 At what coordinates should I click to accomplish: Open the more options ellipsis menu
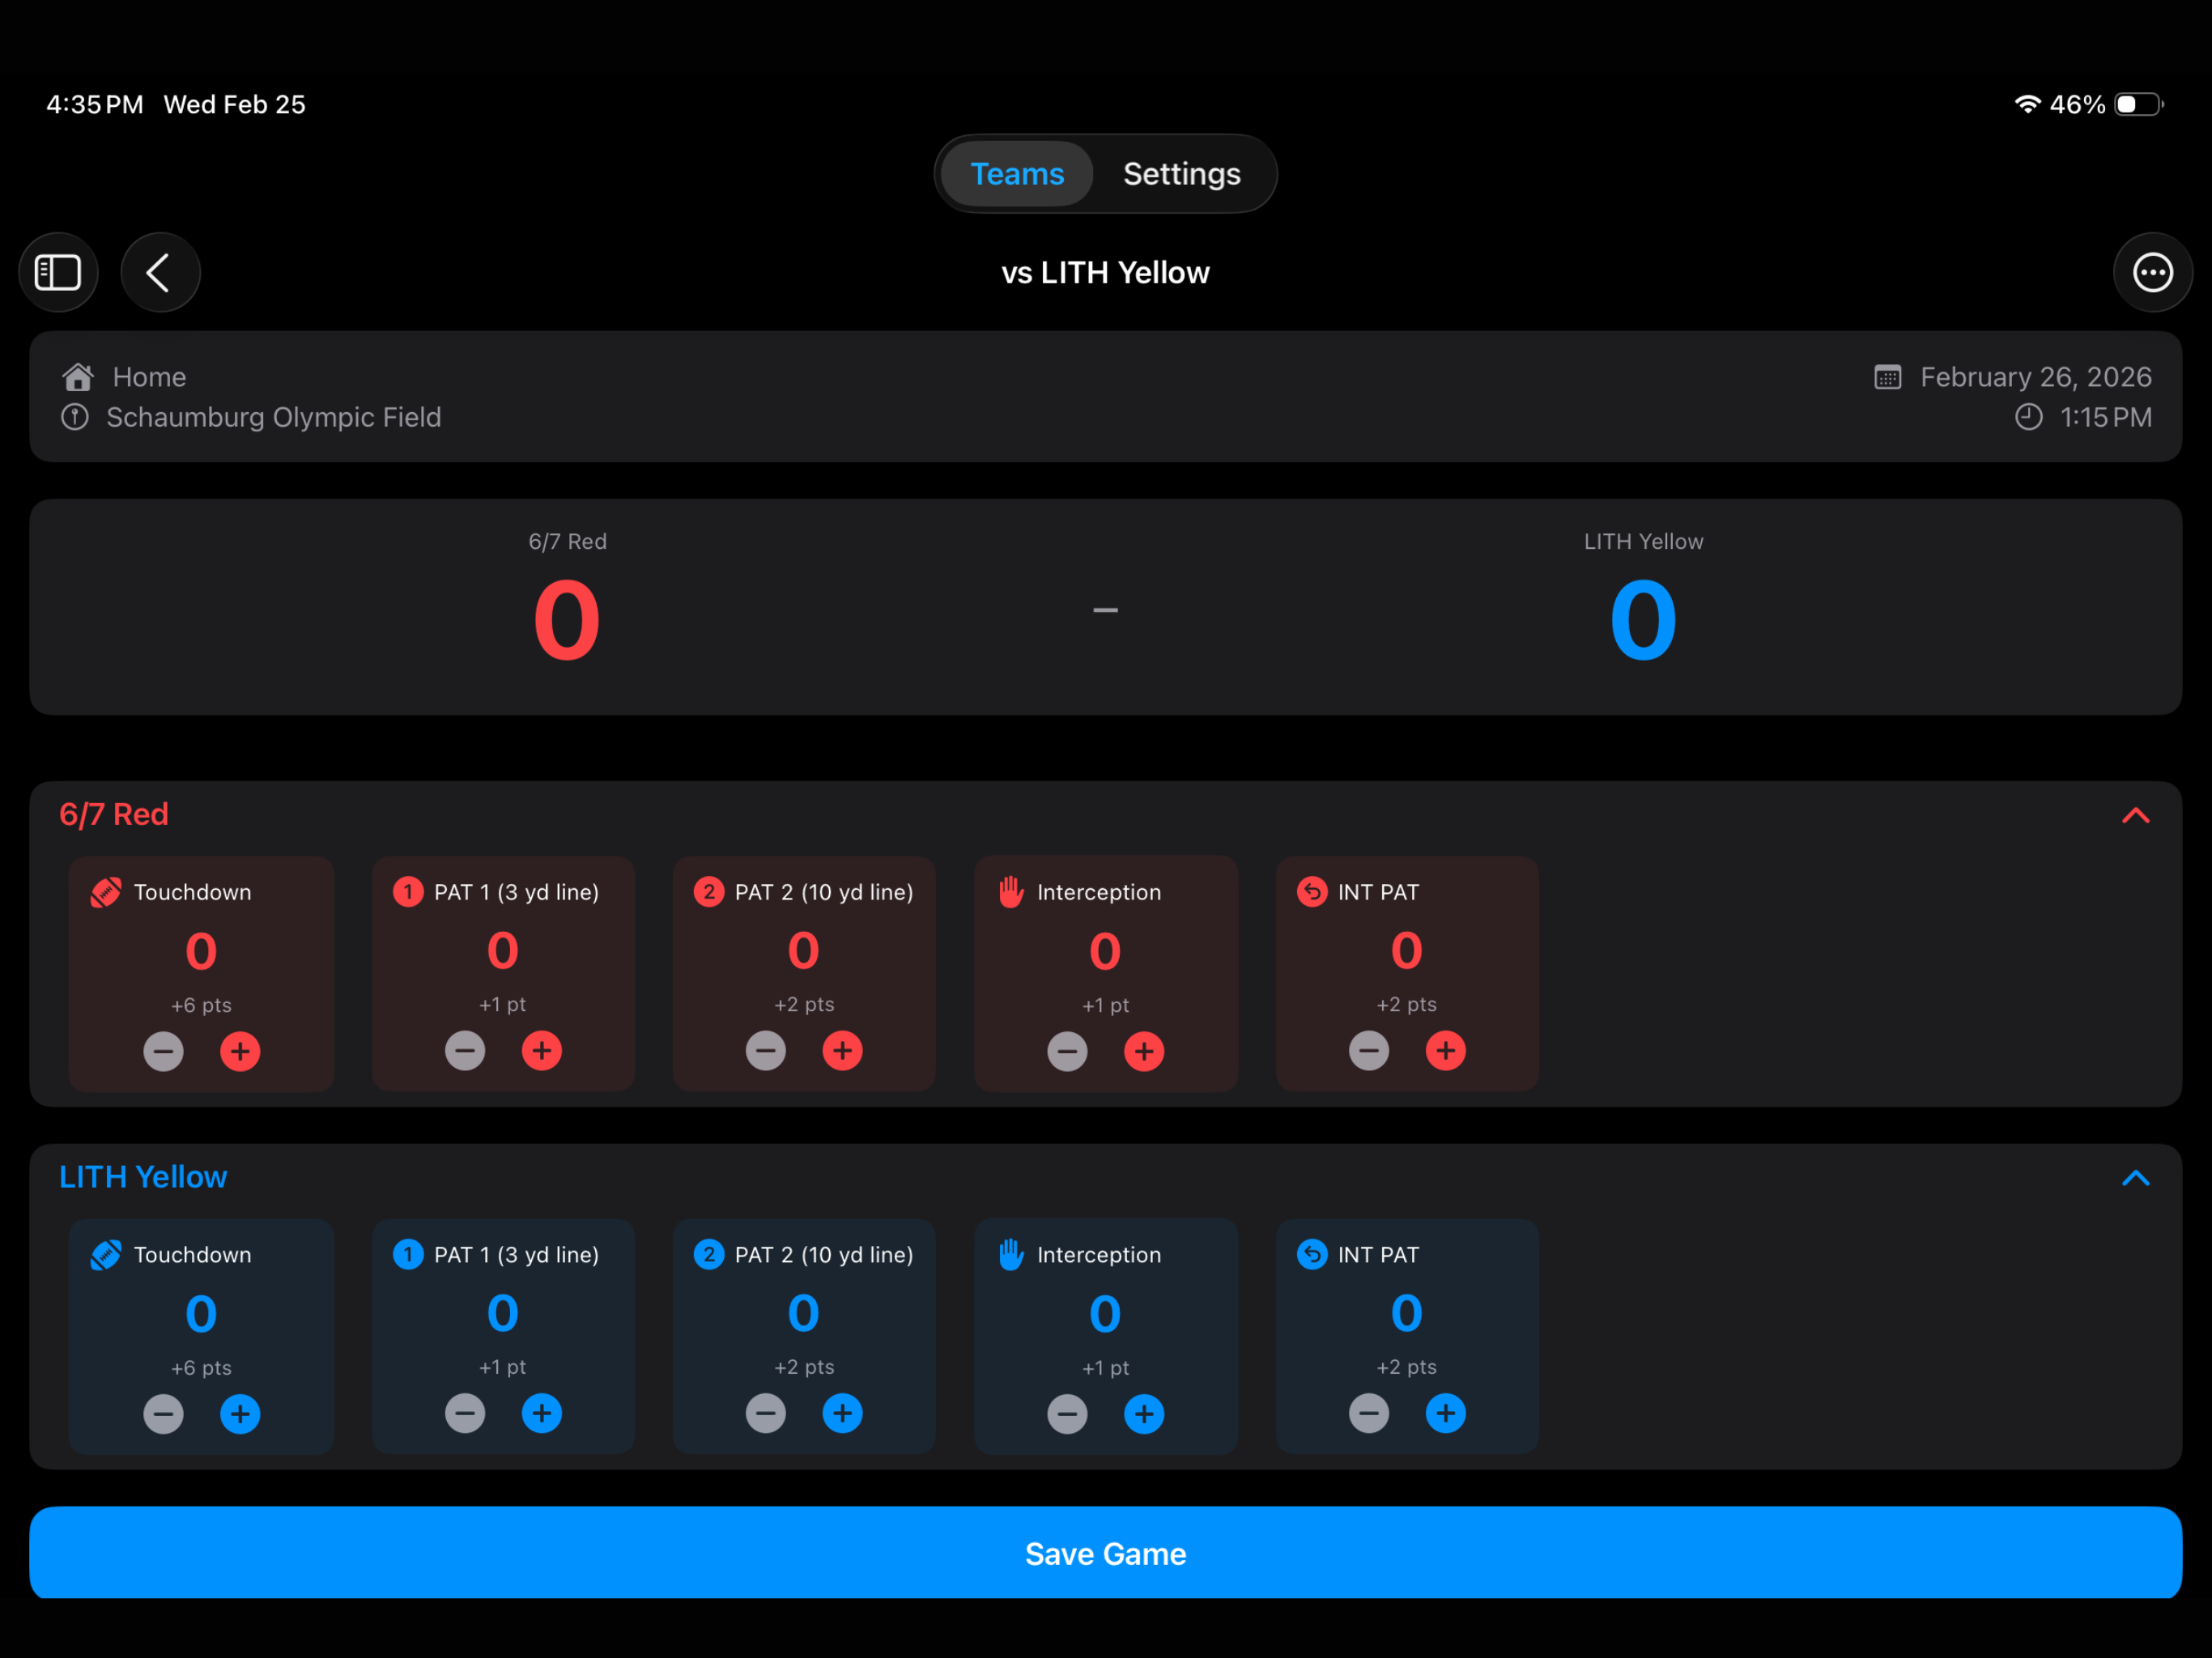tap(2152, 272)
